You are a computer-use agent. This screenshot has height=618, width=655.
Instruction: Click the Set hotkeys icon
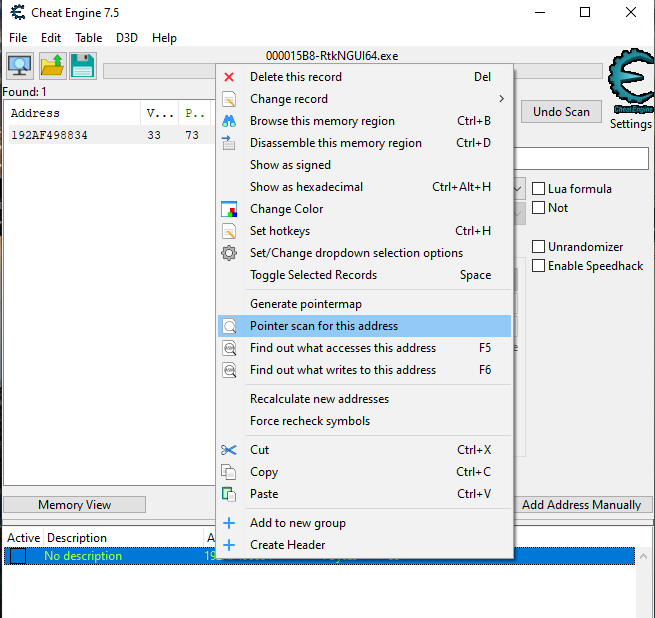[x=229, y=231]
